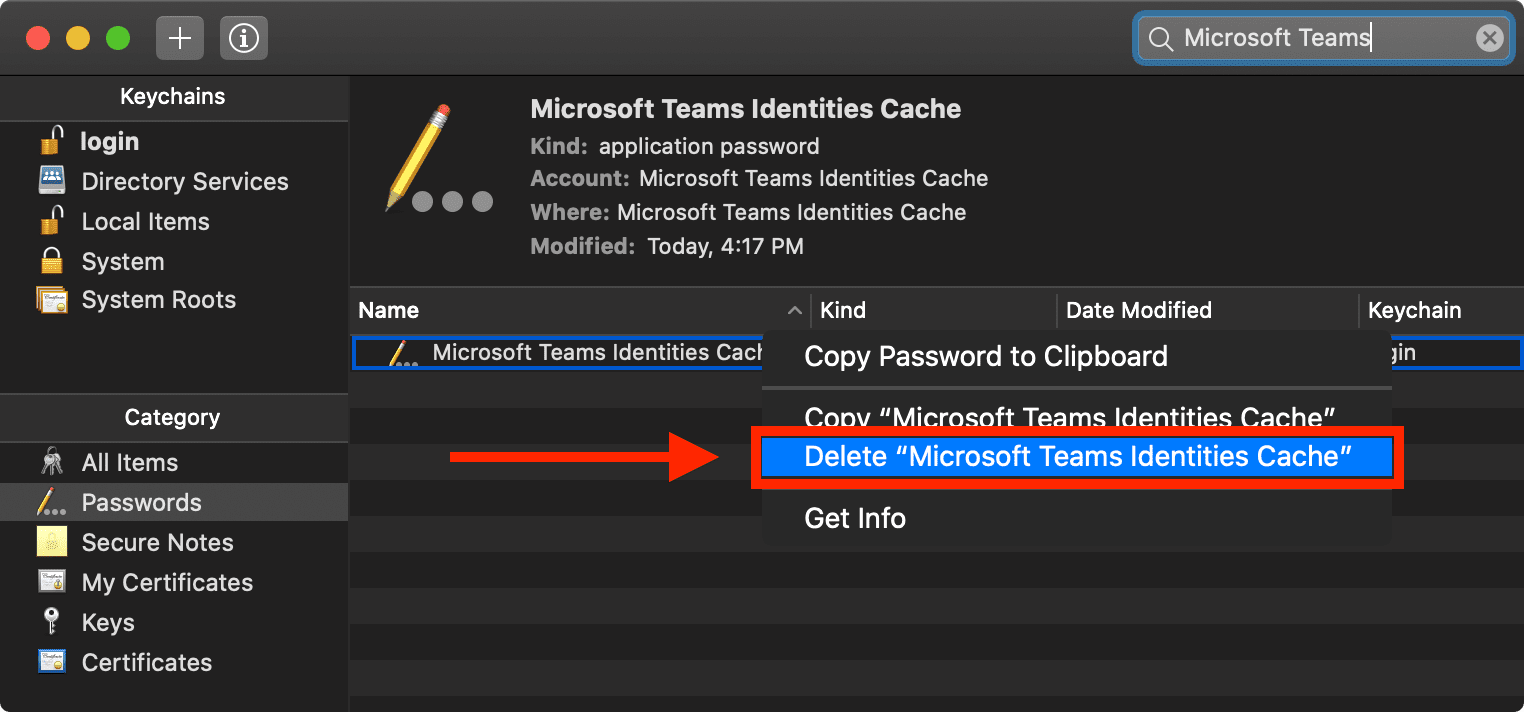
Task: Sort by Date Modified column
Action: tap(1138, 311)
